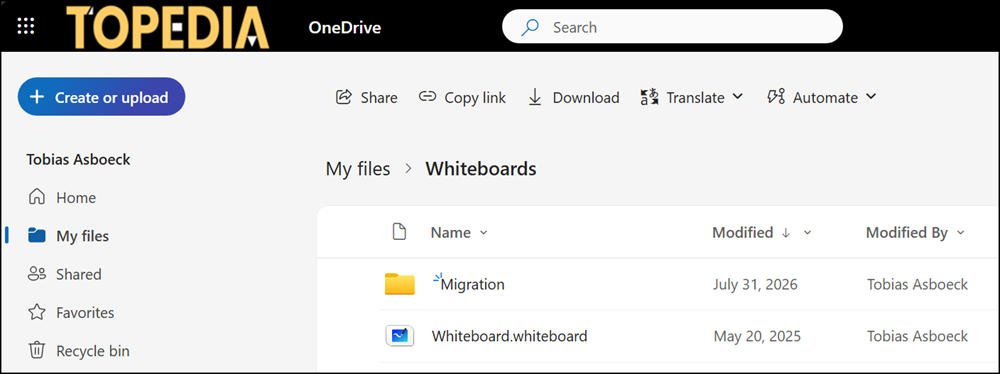Click My files breadcrumb link
This screenshot has height=374, width=1000.
click(358, 169)
